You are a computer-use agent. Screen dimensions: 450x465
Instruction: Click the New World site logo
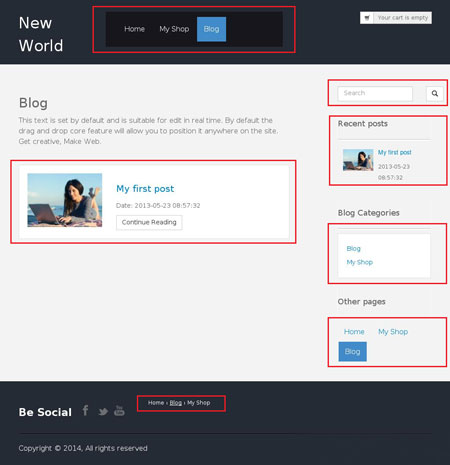[41, 34]
